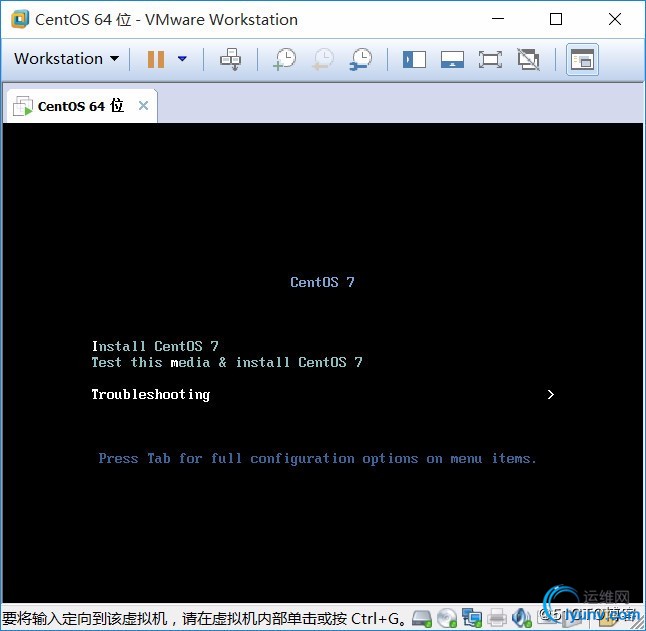
Task: Click the CD/DVD drive status icon
Action: (447, 618)
